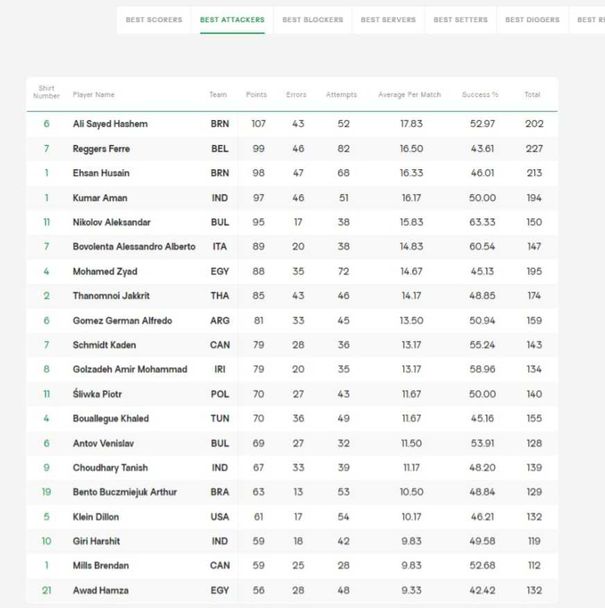Open Nikolov Aleksandar's player entry

tap(111, 222)
